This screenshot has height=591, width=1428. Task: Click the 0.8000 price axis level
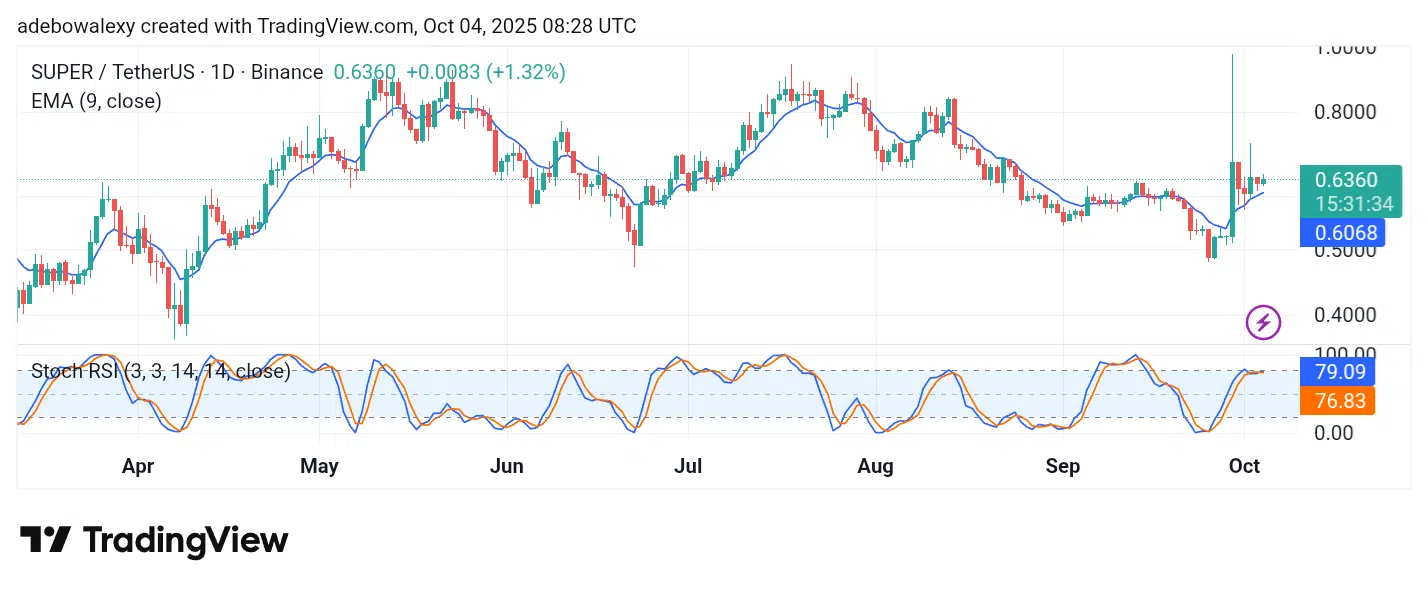click(x=1345, y=112)
